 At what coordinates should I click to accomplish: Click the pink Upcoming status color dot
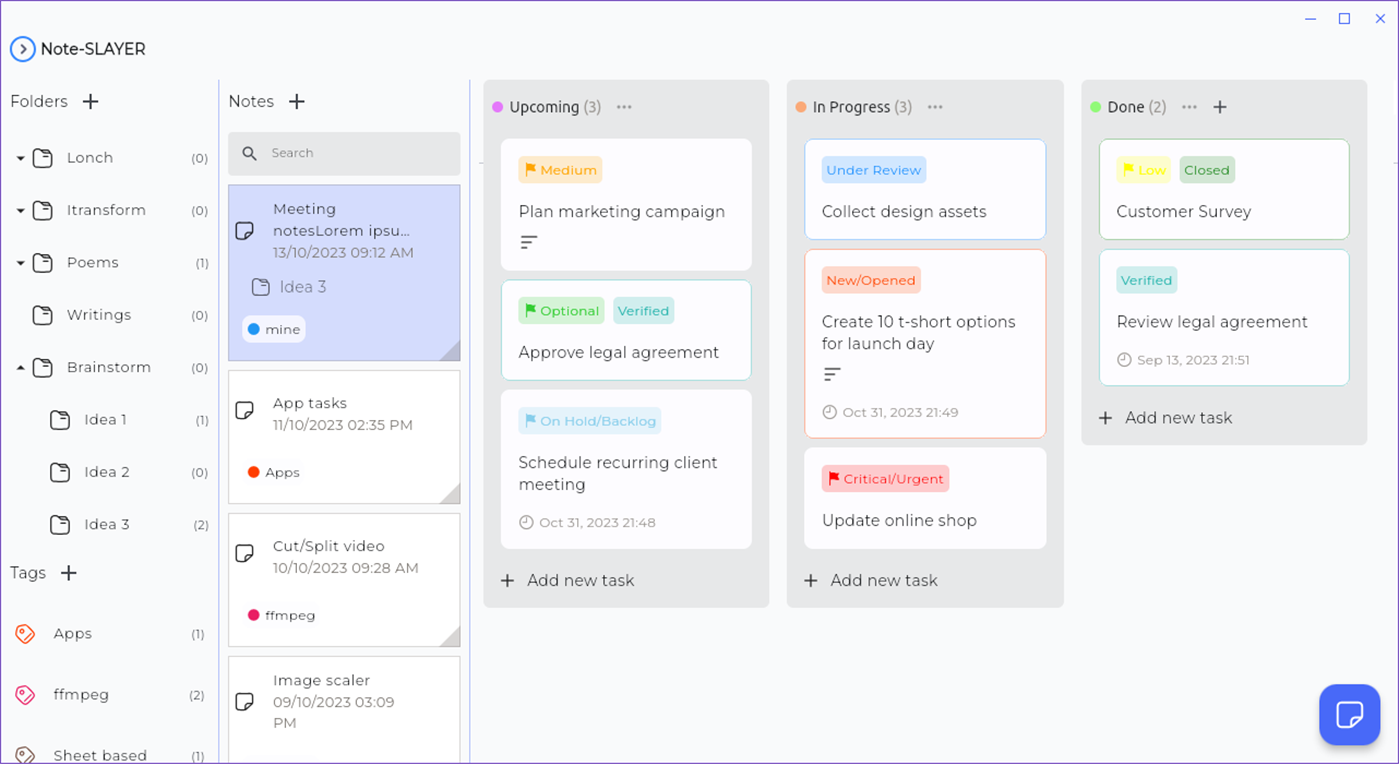tap(497, 107)
